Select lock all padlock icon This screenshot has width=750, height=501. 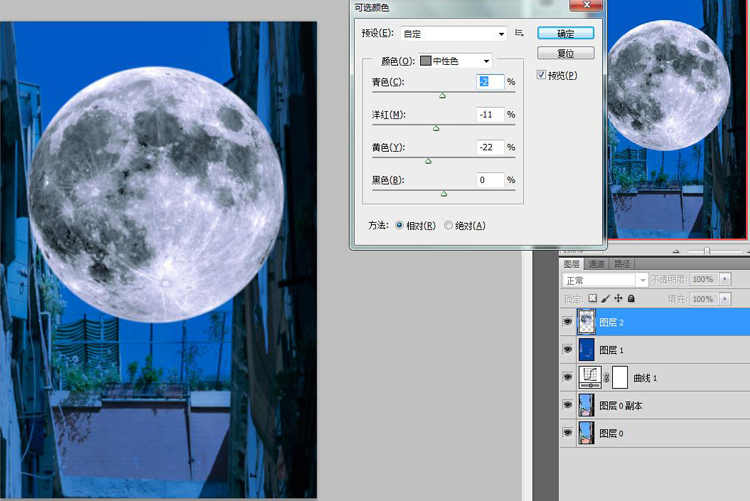631,298
